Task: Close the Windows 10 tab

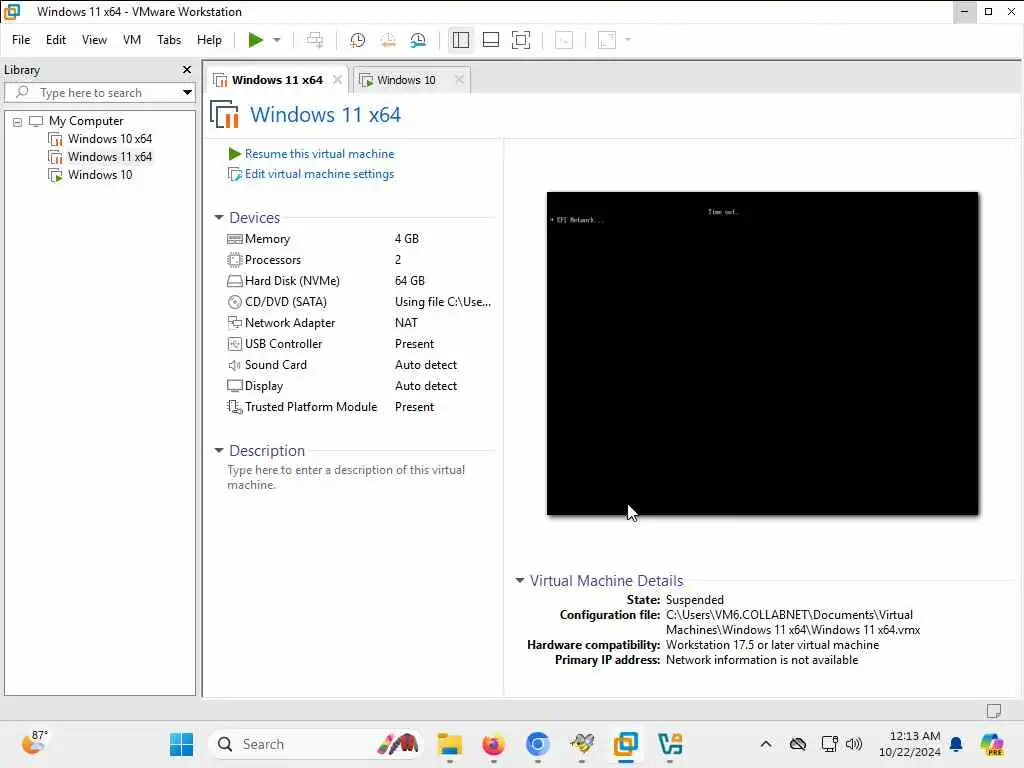Action: pyautogui.click(x=459, y=80)
